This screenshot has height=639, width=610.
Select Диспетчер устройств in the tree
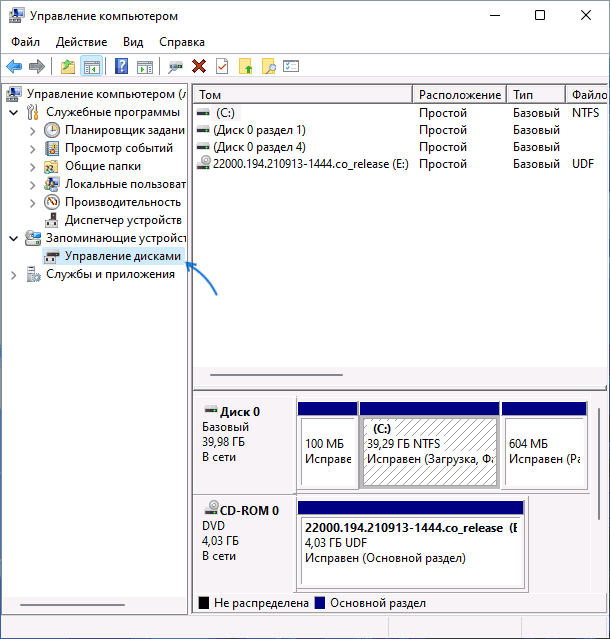[x=123, y=220]
